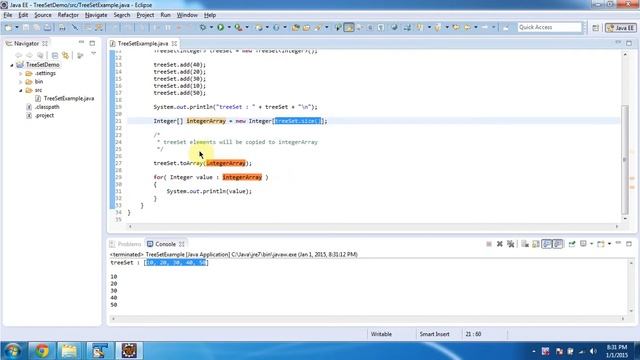Maximize the Console panel
Image resolution: width=640 pixels, height=360 pixels.
629,244
